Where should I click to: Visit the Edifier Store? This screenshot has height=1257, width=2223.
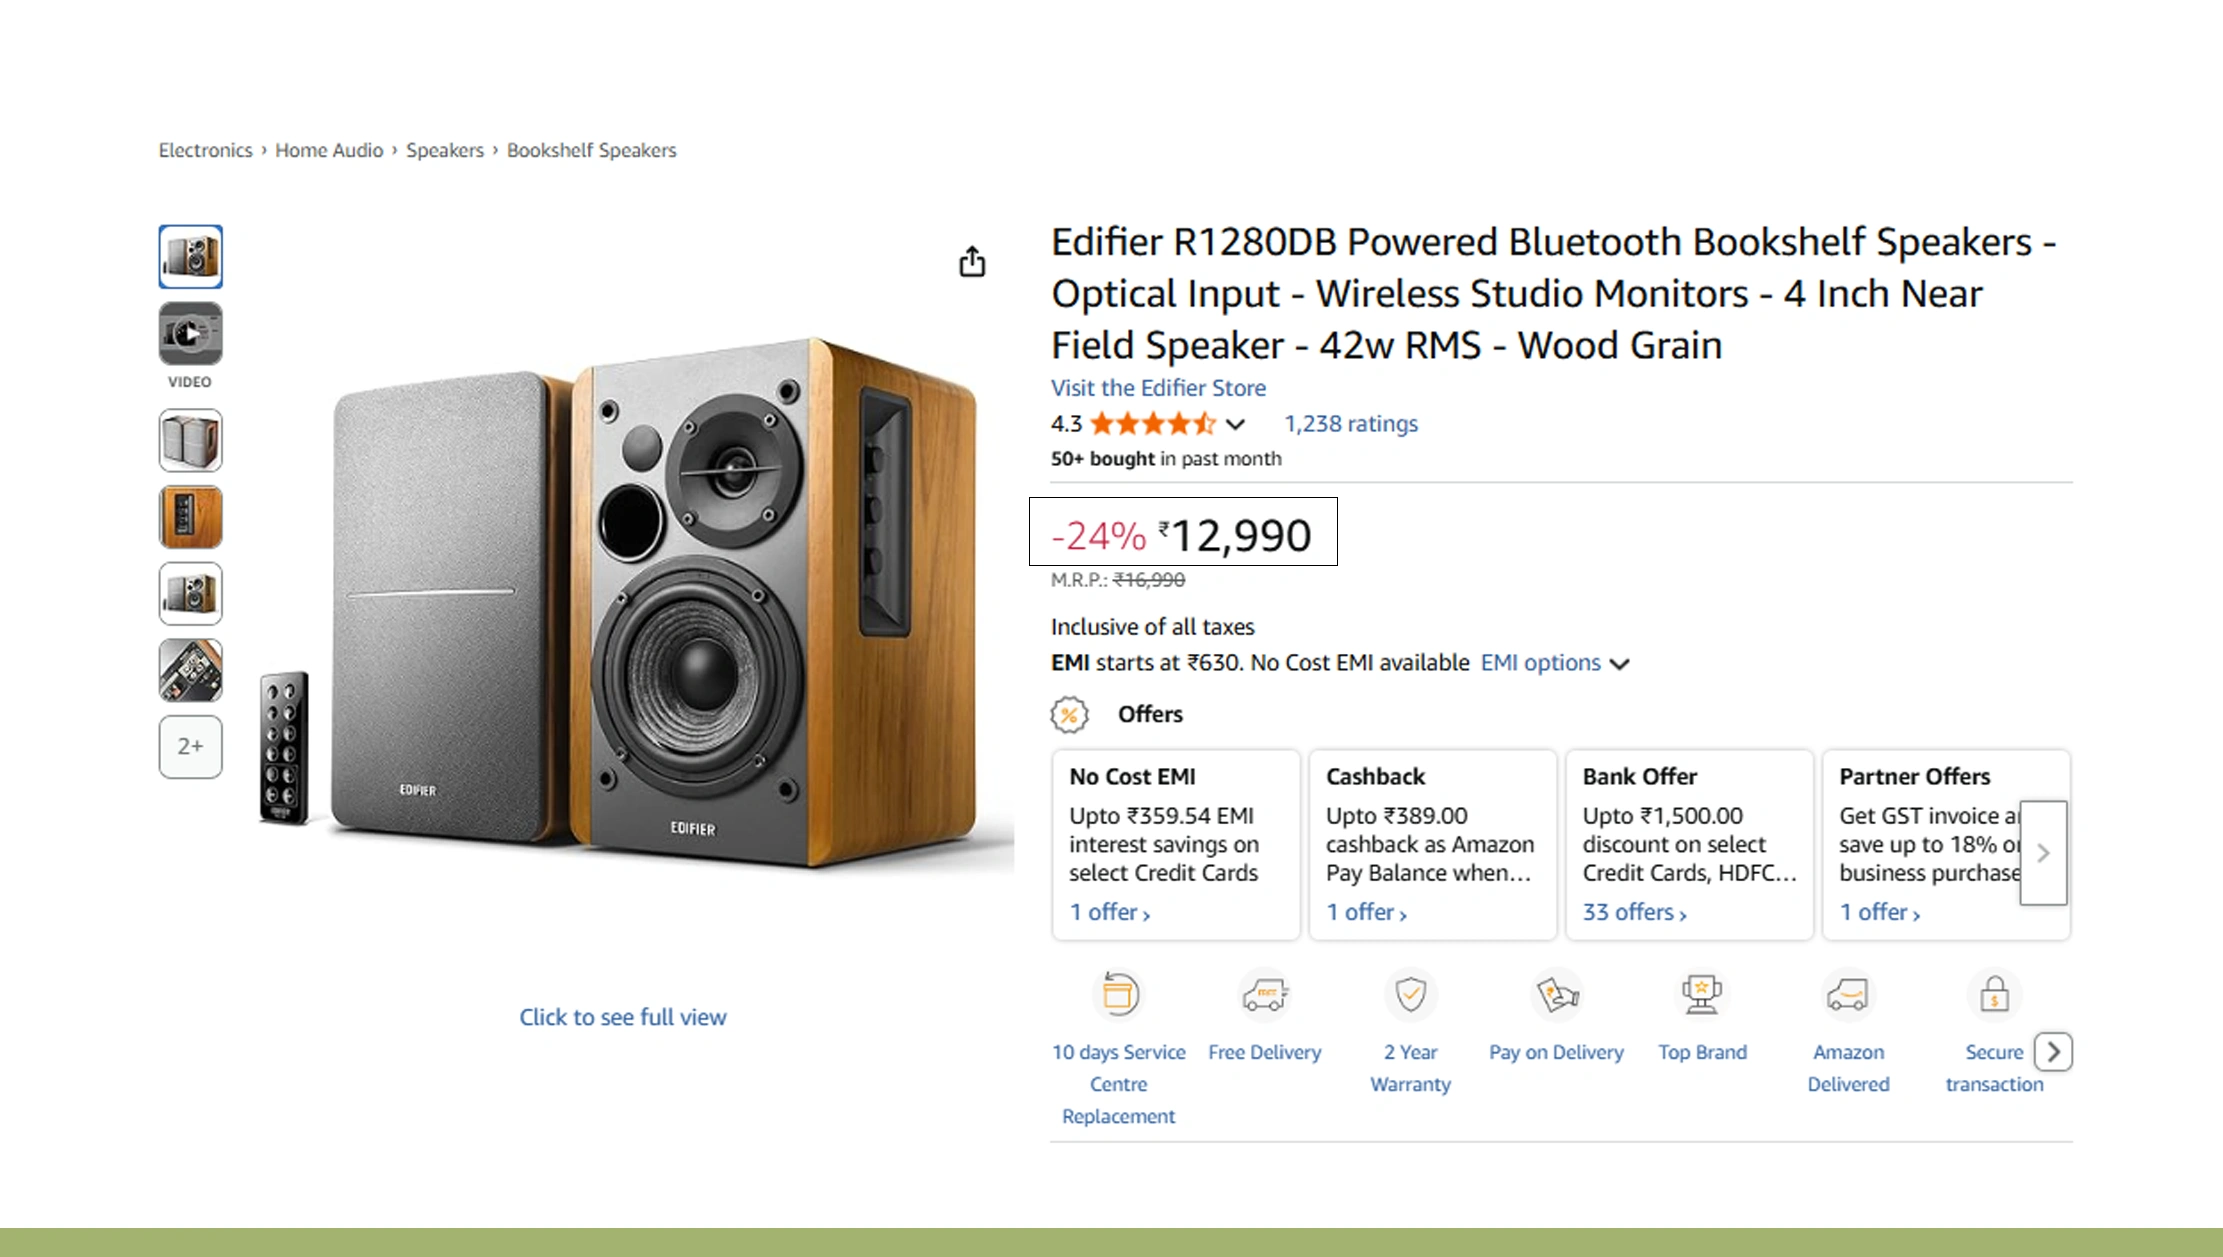tap(1157, 388)
